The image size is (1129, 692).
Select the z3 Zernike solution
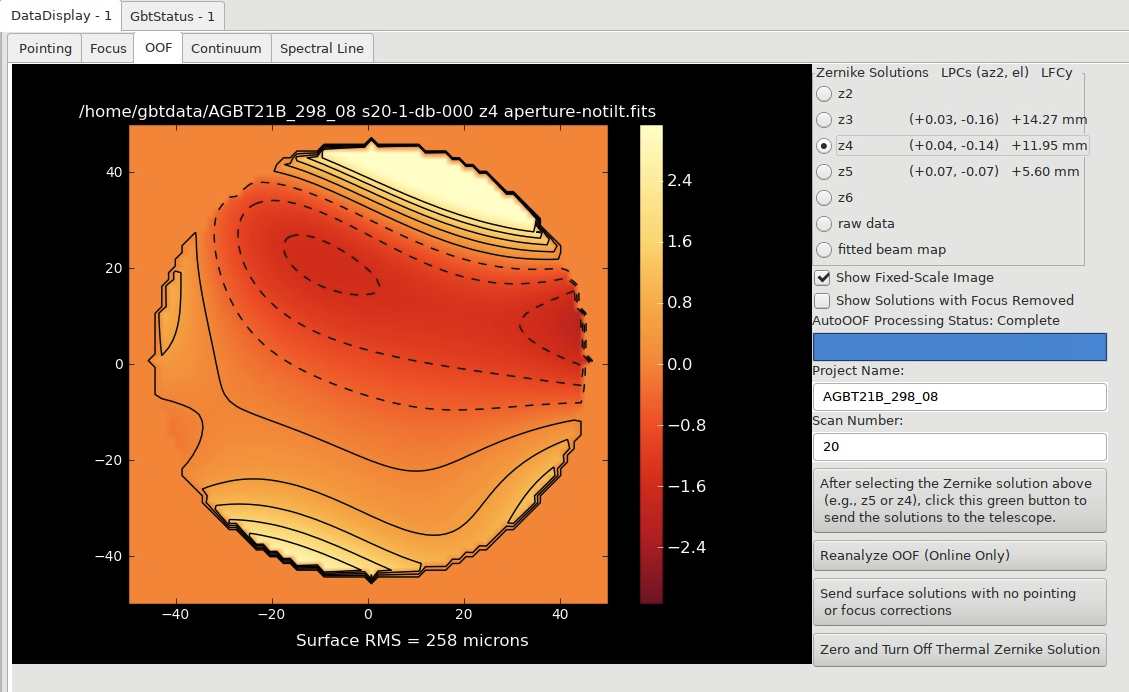tap(824, 120)
